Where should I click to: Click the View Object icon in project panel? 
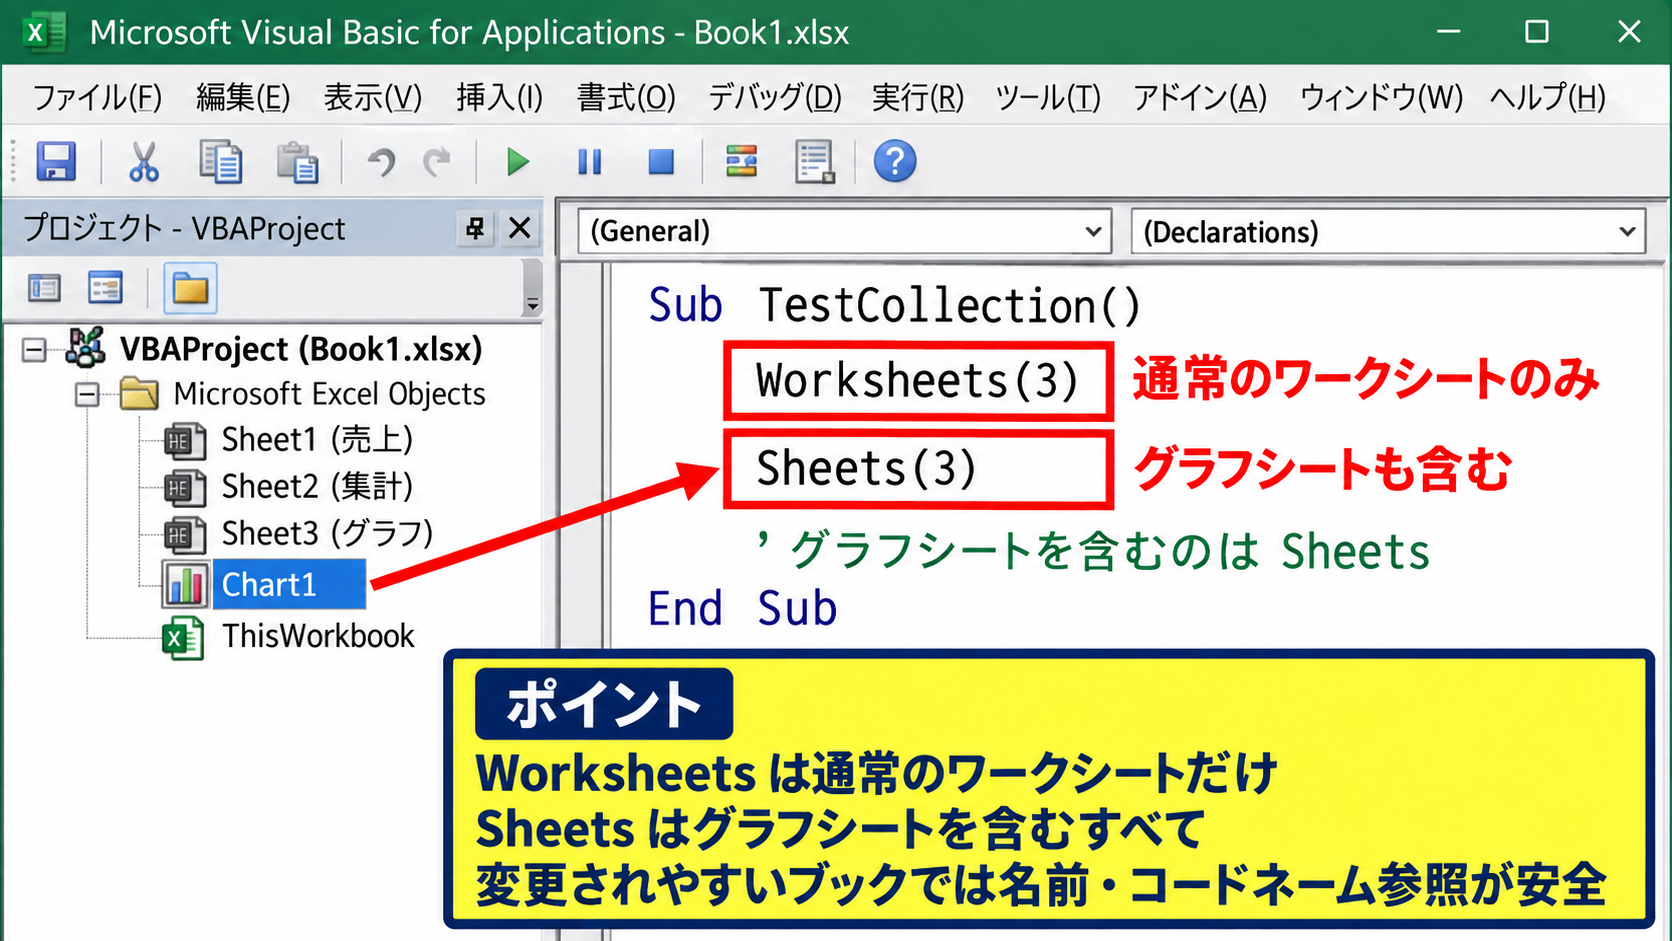[x=105, y=289]
